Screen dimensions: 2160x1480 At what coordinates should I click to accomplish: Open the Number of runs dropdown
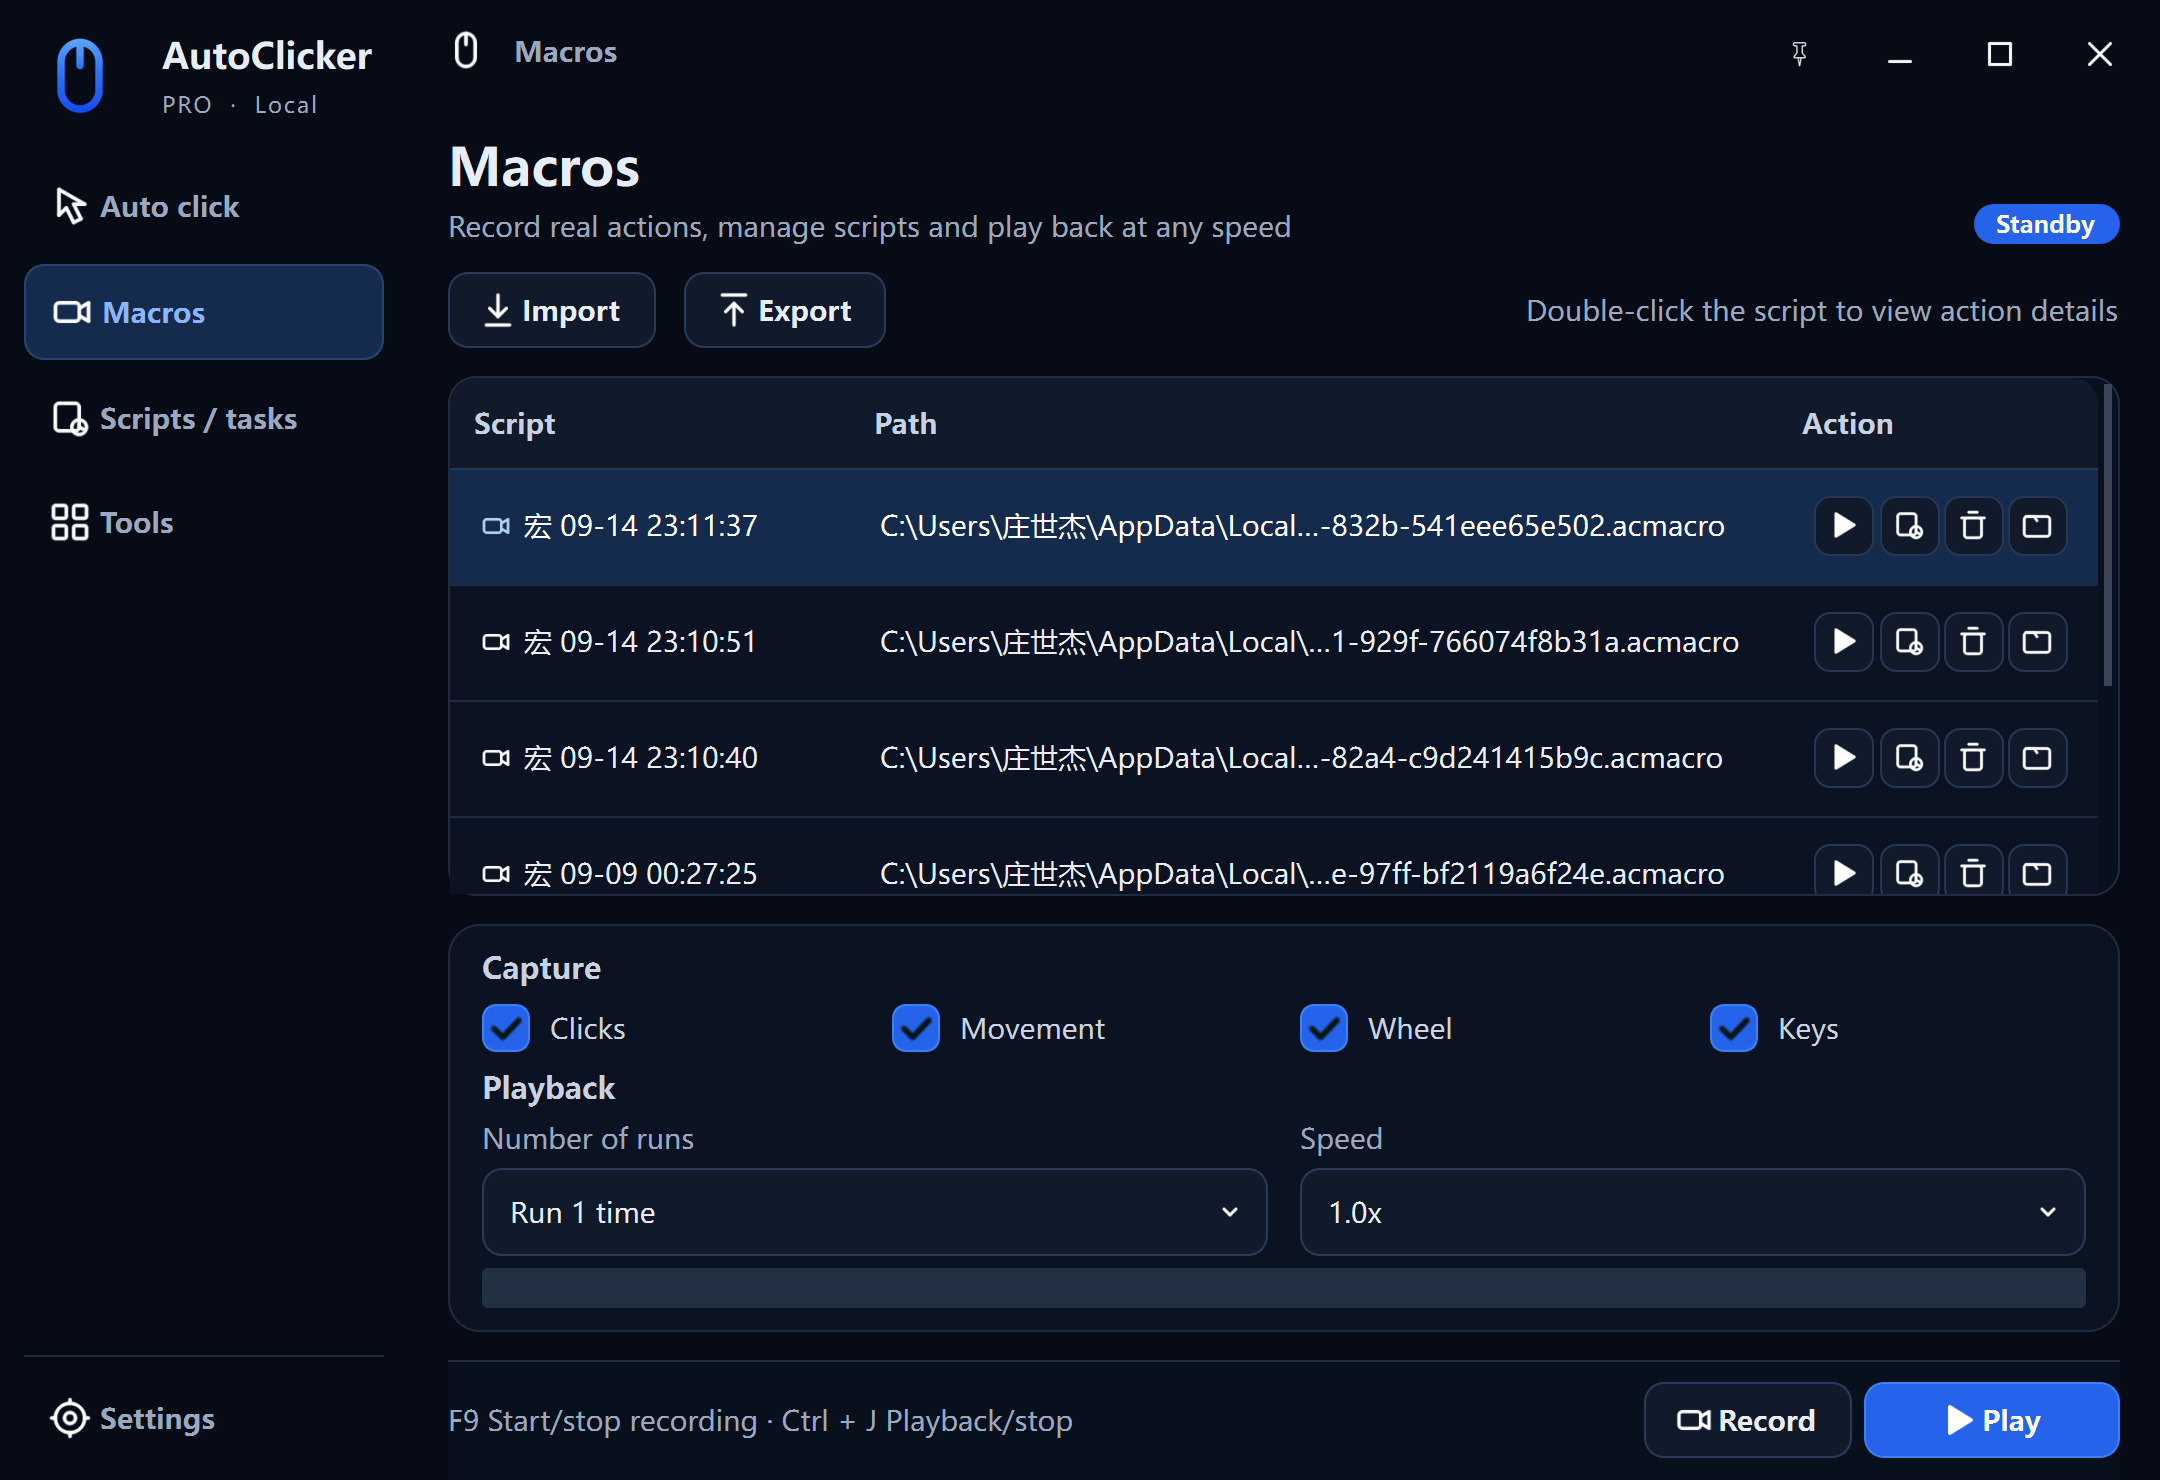coord(875,1212)
